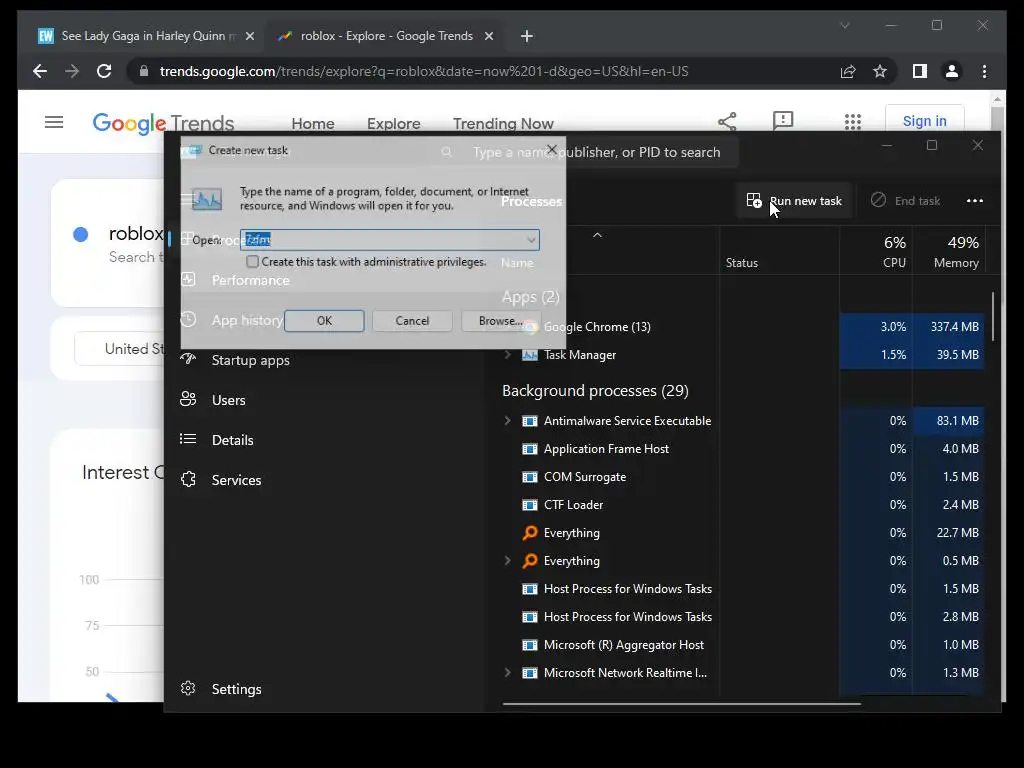This screenshot has width=1024, height=768.
Task: Click Explore in Google Trends nav
Action: tap(393, 123)
